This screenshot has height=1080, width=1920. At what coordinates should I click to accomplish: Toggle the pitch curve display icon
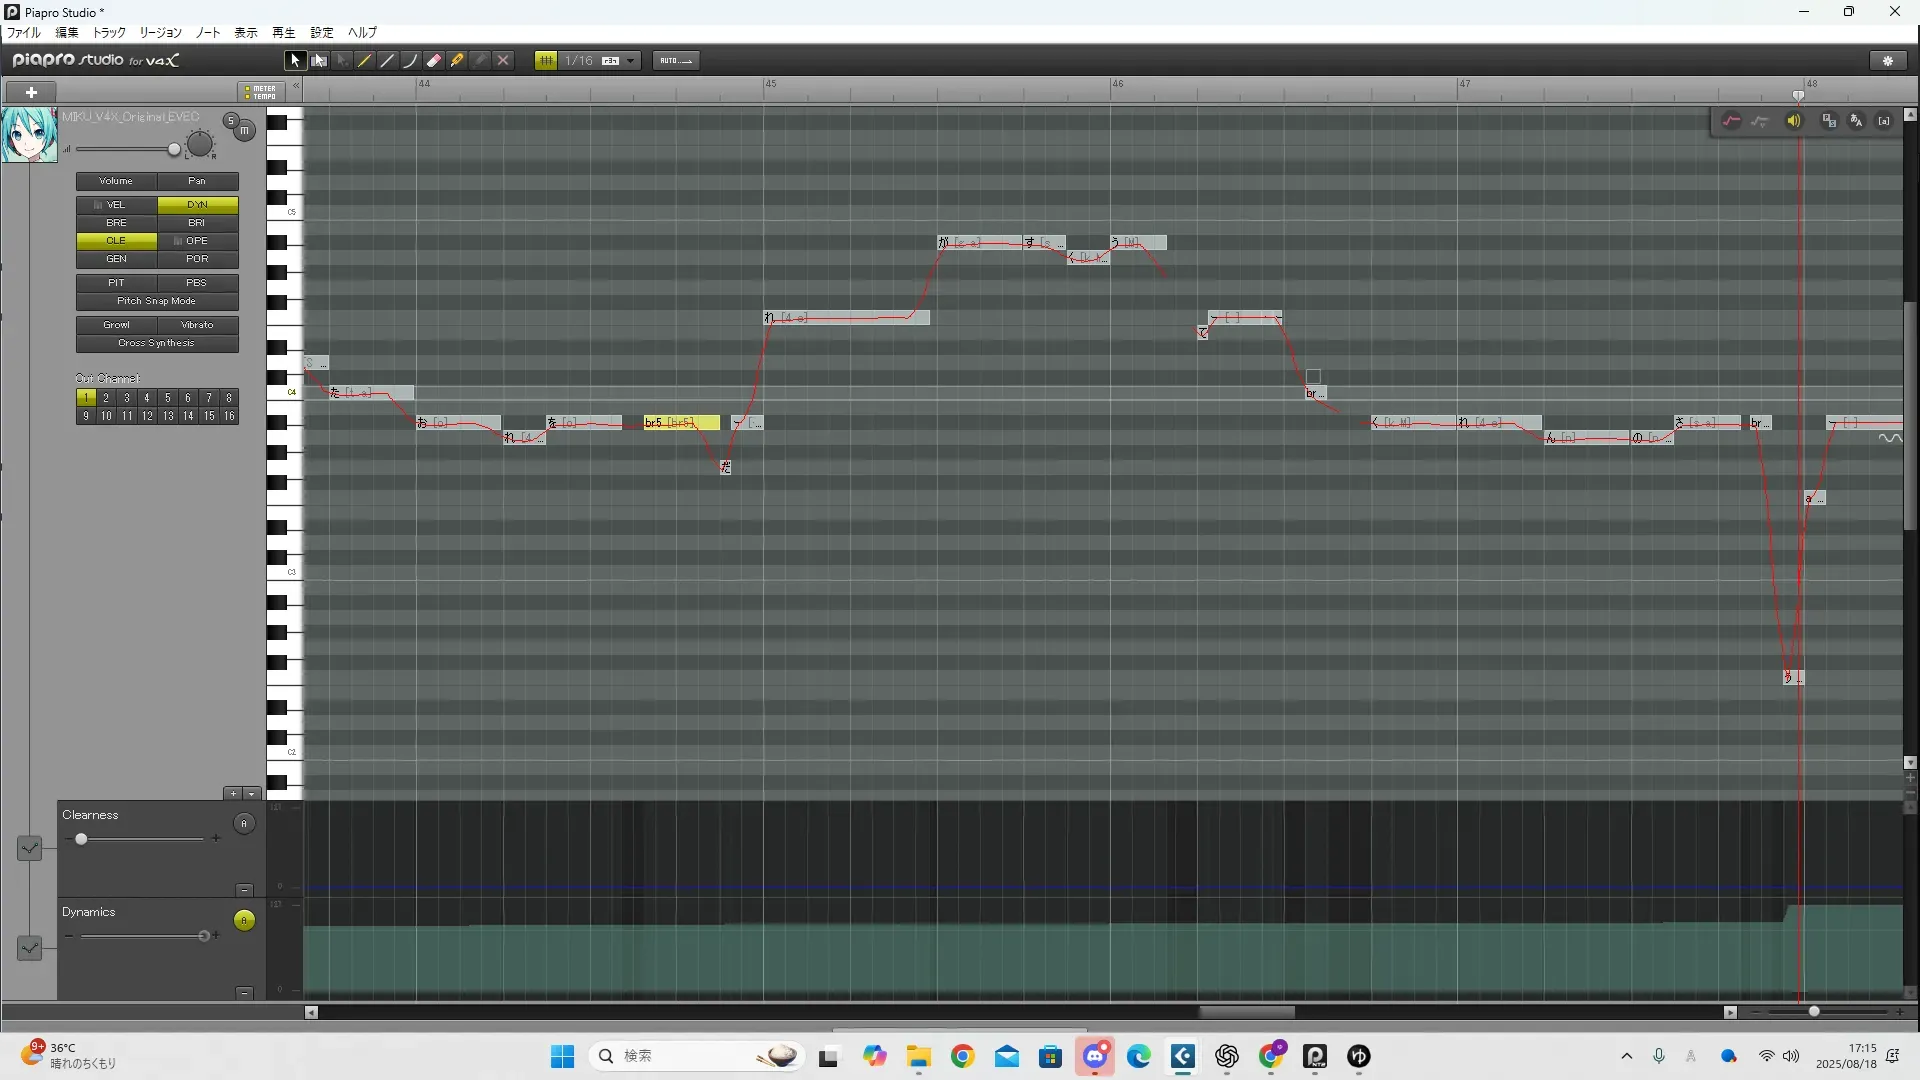click(1731, 121)
